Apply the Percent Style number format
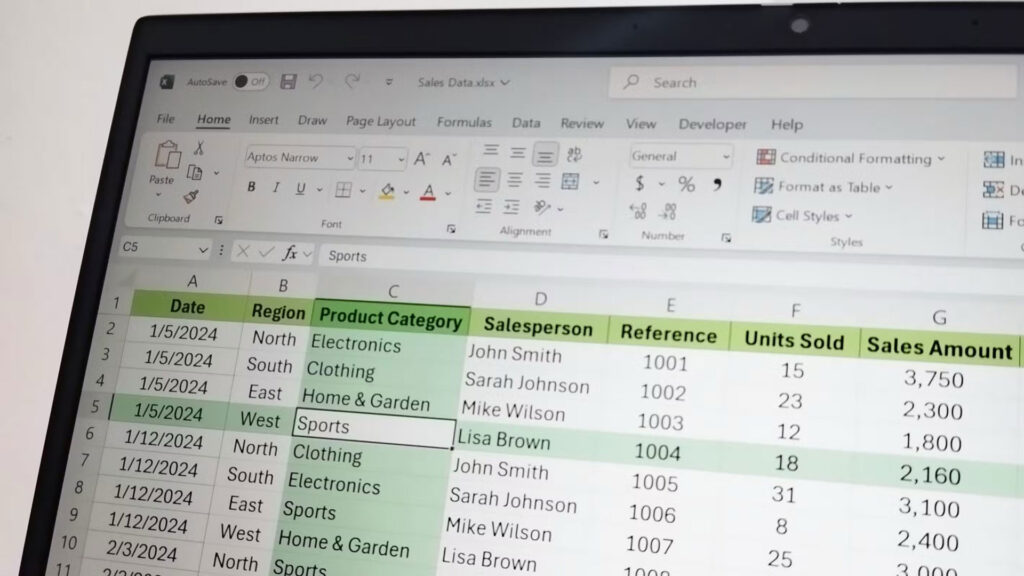1024x576 pixels. tap(687, 184)
